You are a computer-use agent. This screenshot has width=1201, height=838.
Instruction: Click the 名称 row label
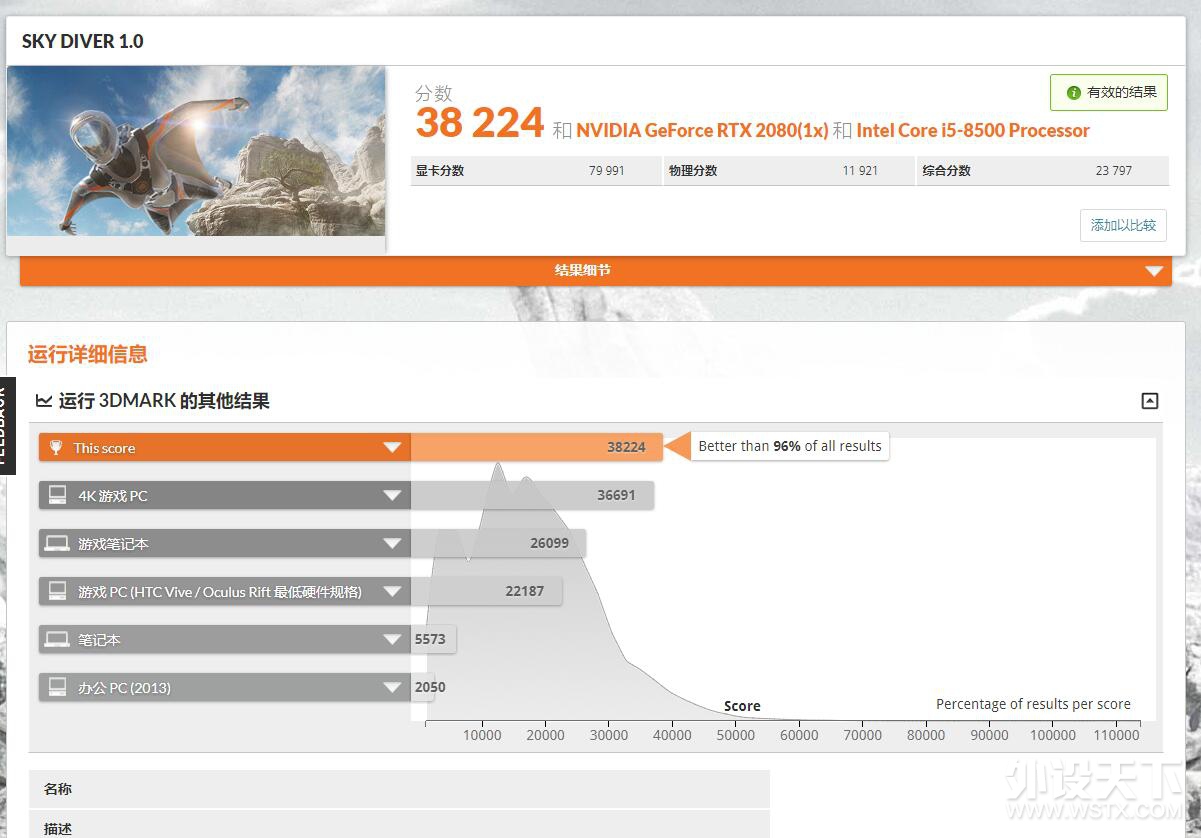(x=58, y=789)
